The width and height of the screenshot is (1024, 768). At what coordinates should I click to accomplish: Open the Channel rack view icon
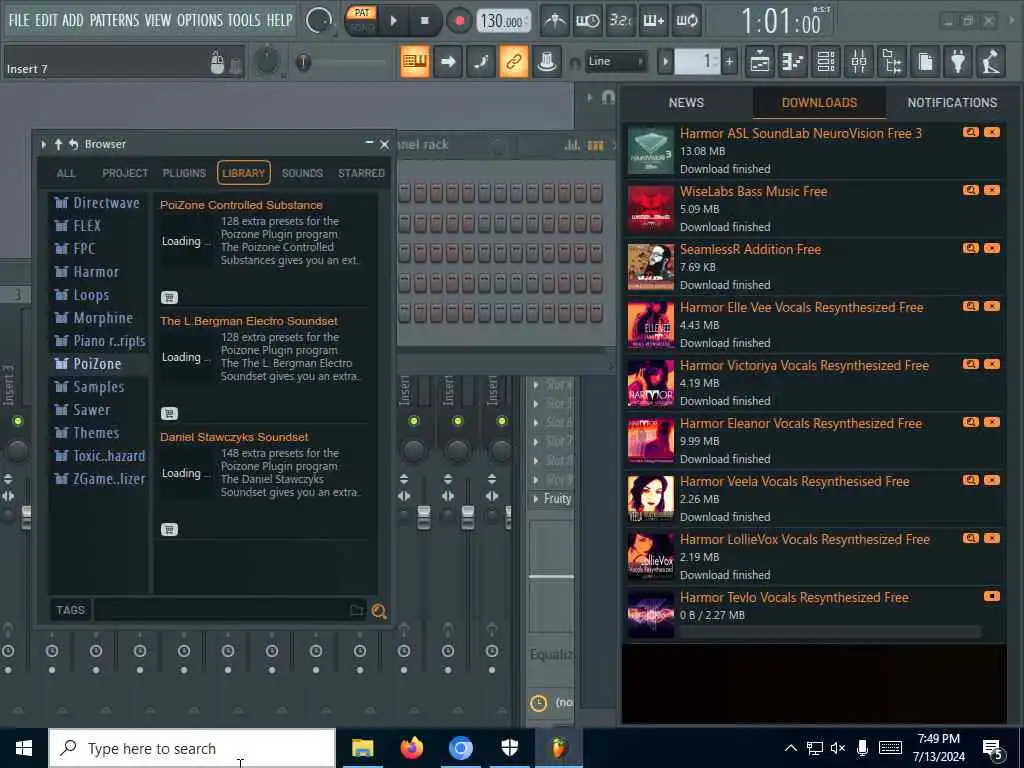pyautogui.click(x=826, y=62)
